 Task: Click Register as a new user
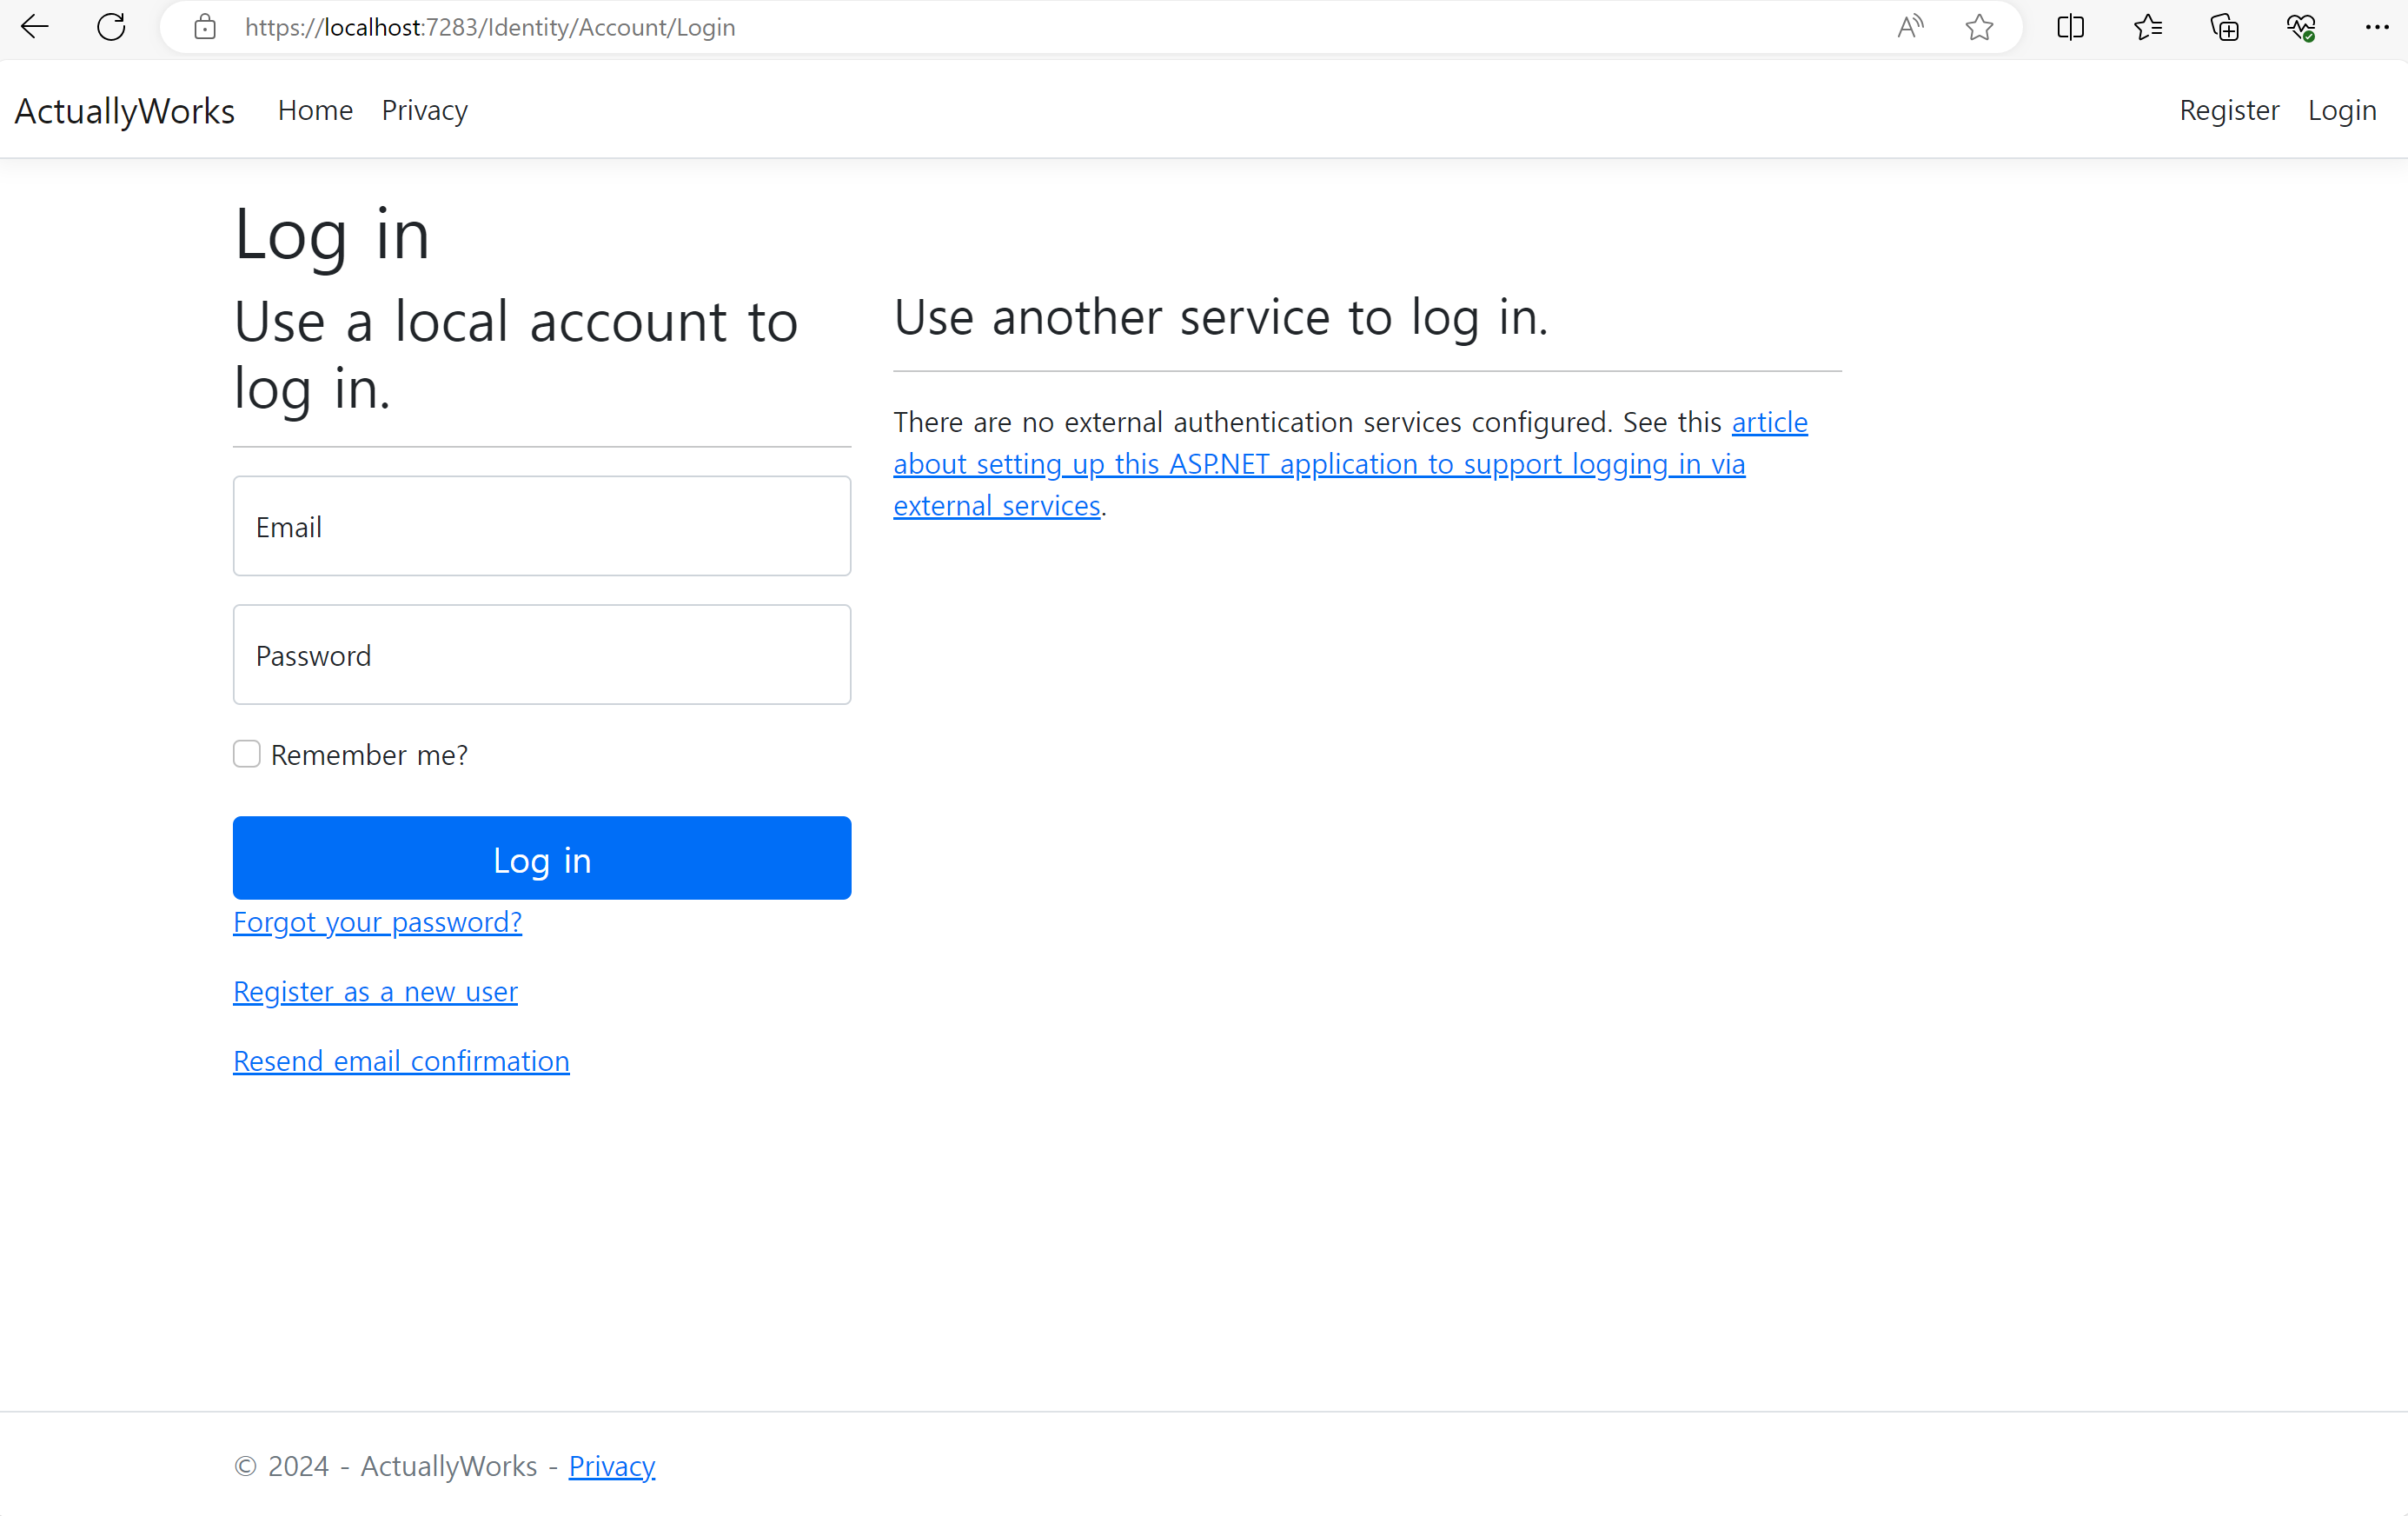point(375,991)
